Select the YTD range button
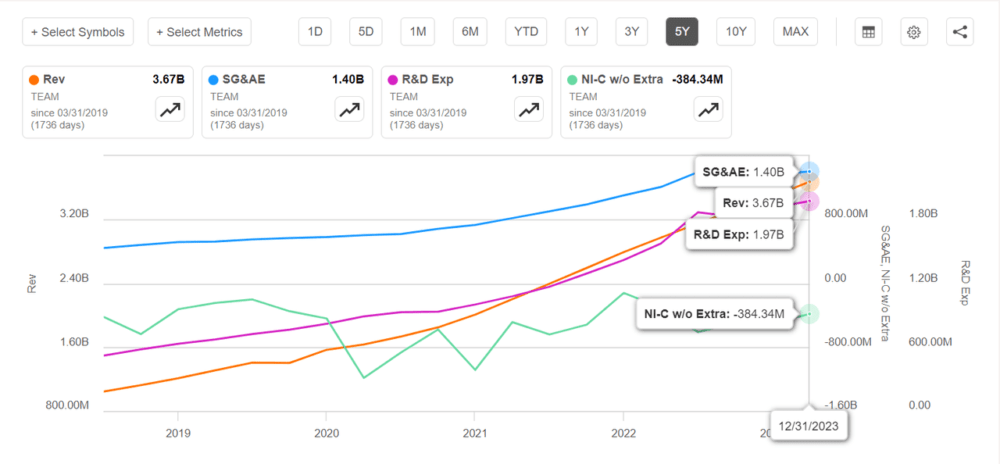Image resolution: width=1000 pixels, height=464 pixels. (526, 32)
